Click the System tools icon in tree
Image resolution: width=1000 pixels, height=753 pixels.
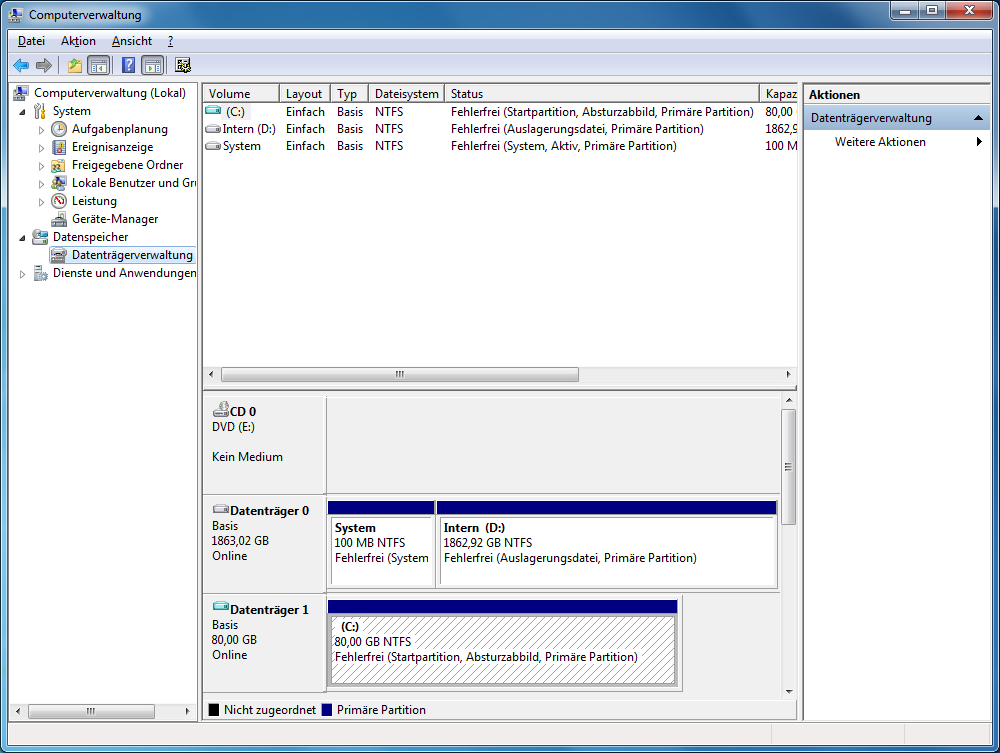(40, 111)
